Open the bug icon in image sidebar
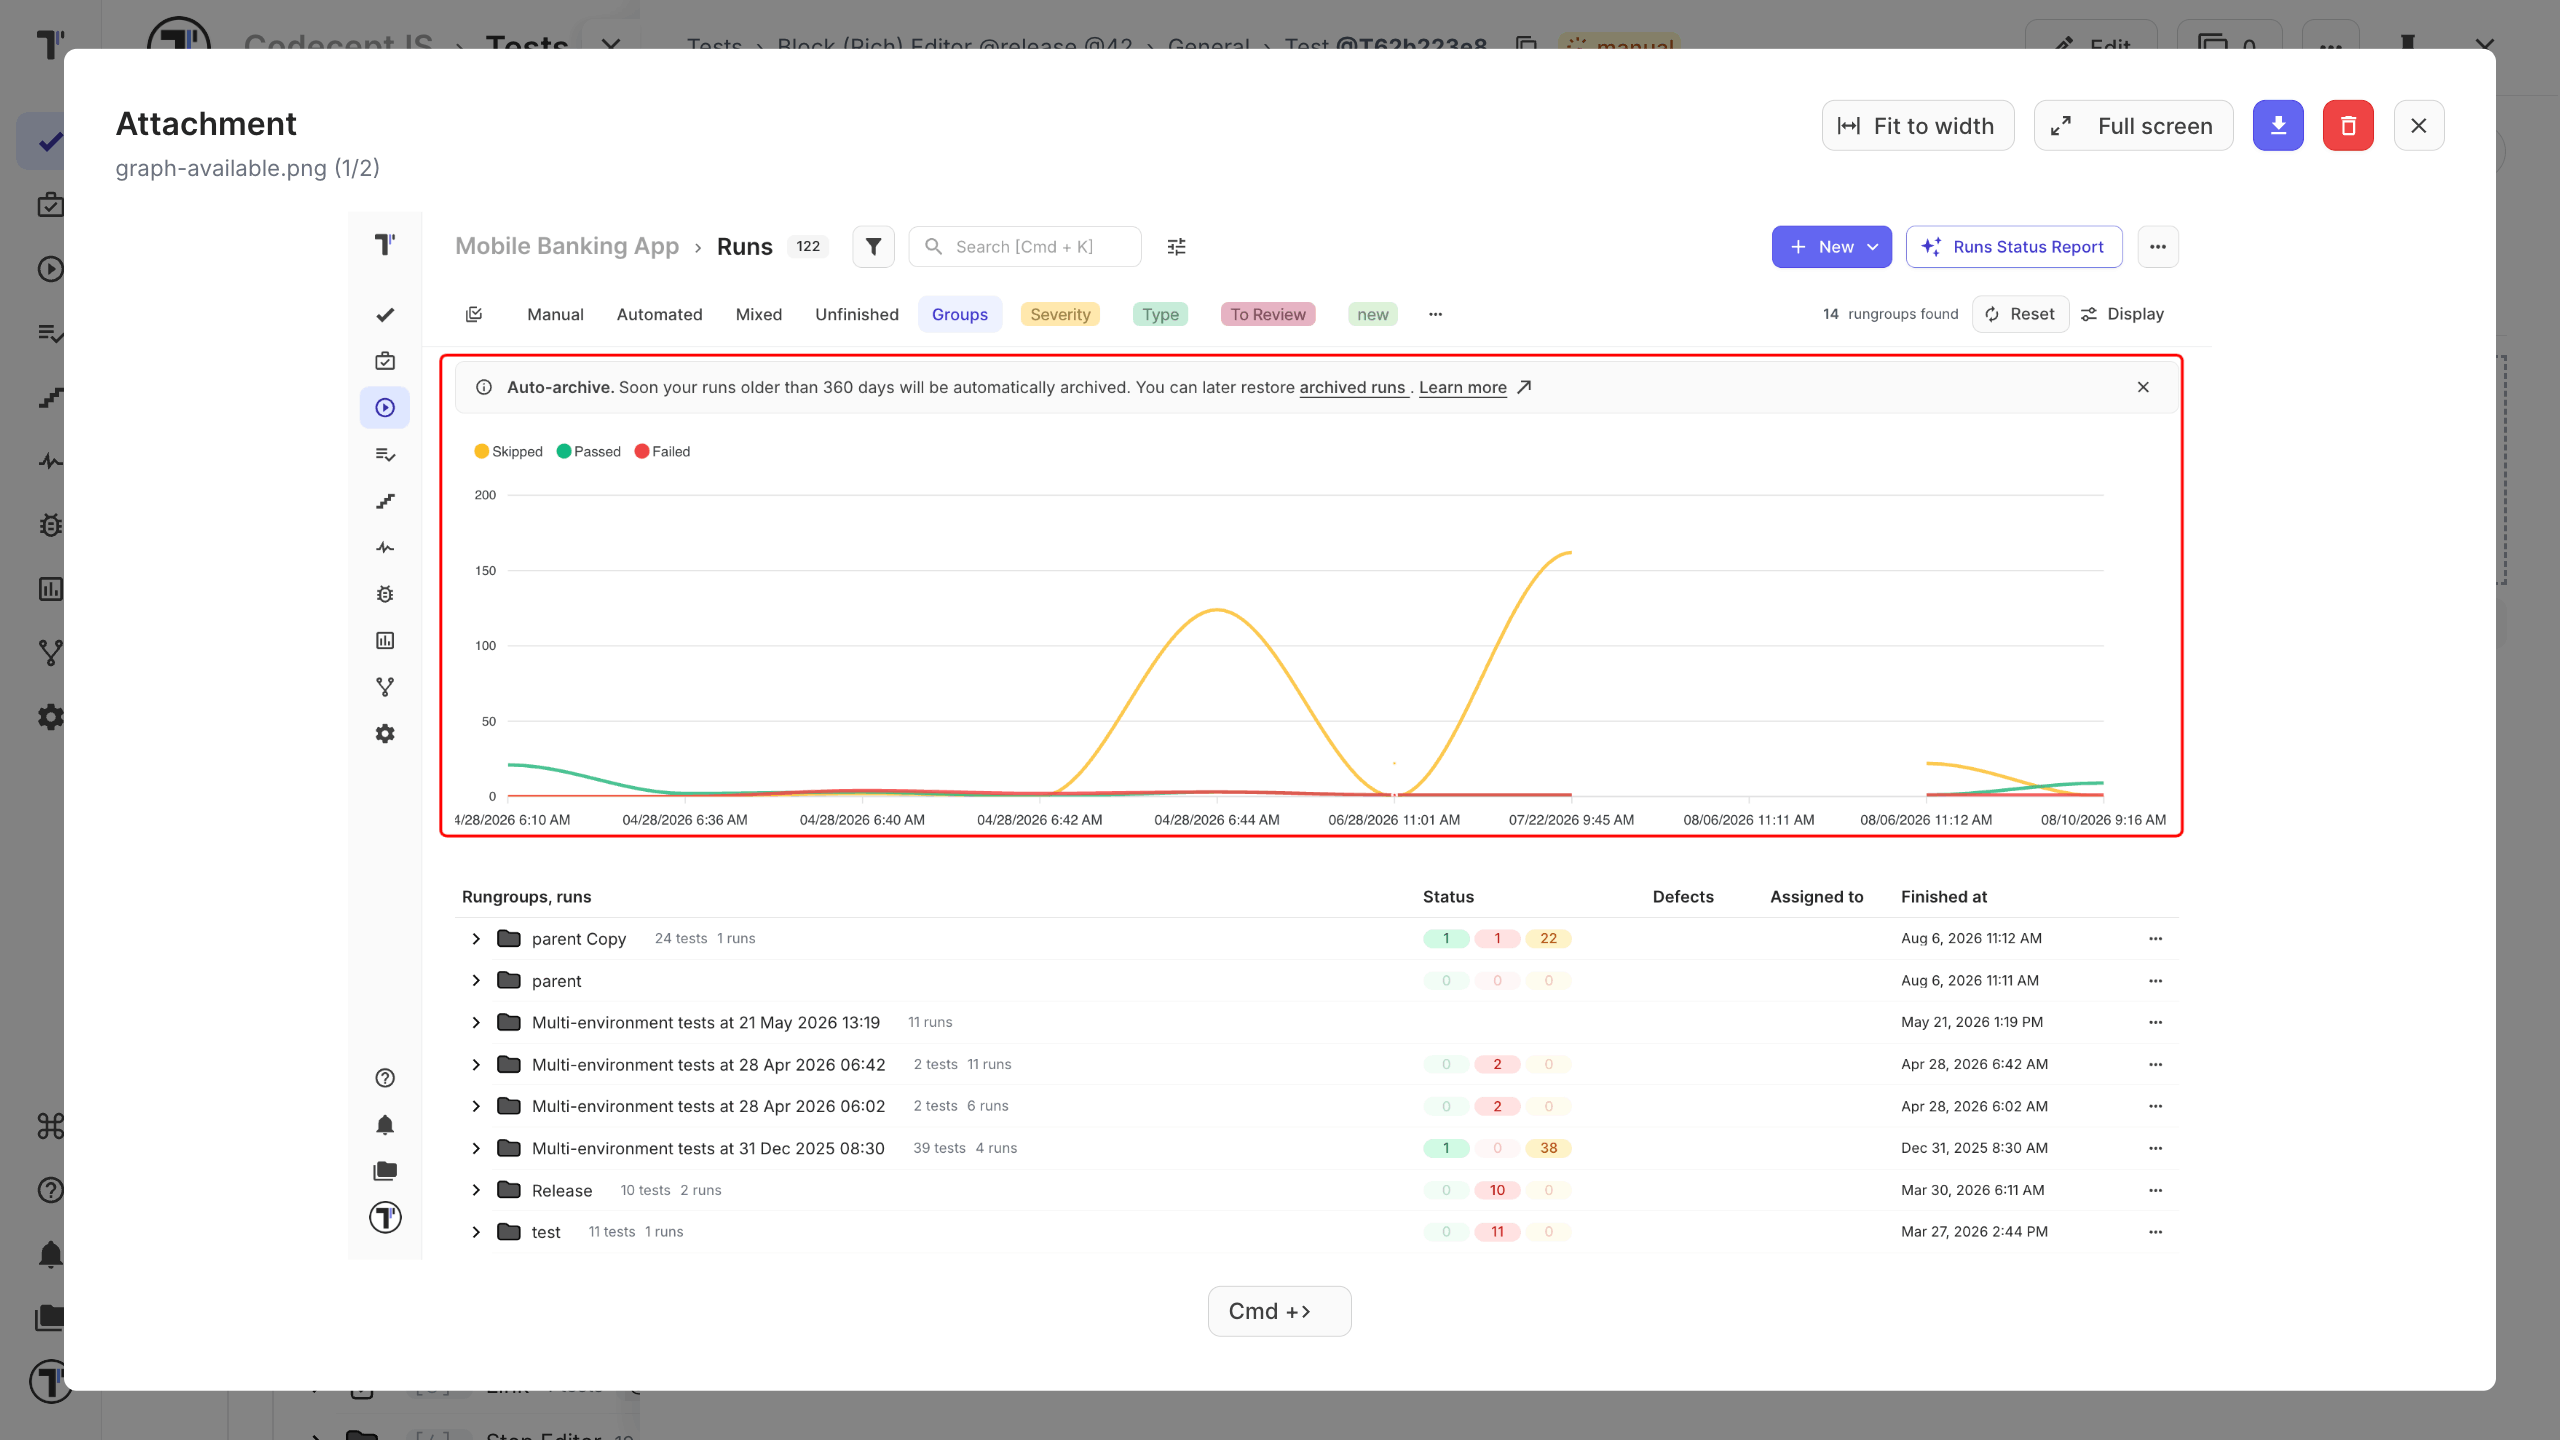This screenshot has height=1440, width=2560. (385, 594)
